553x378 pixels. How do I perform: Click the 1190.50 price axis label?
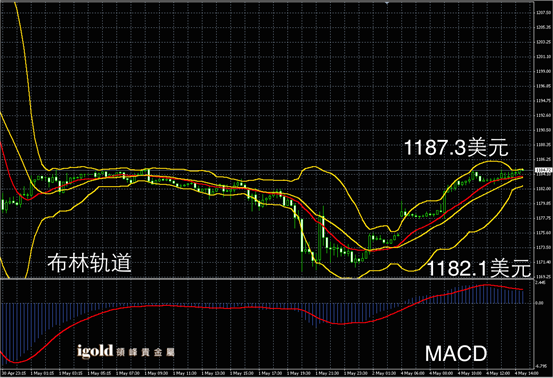click(543, 130)
